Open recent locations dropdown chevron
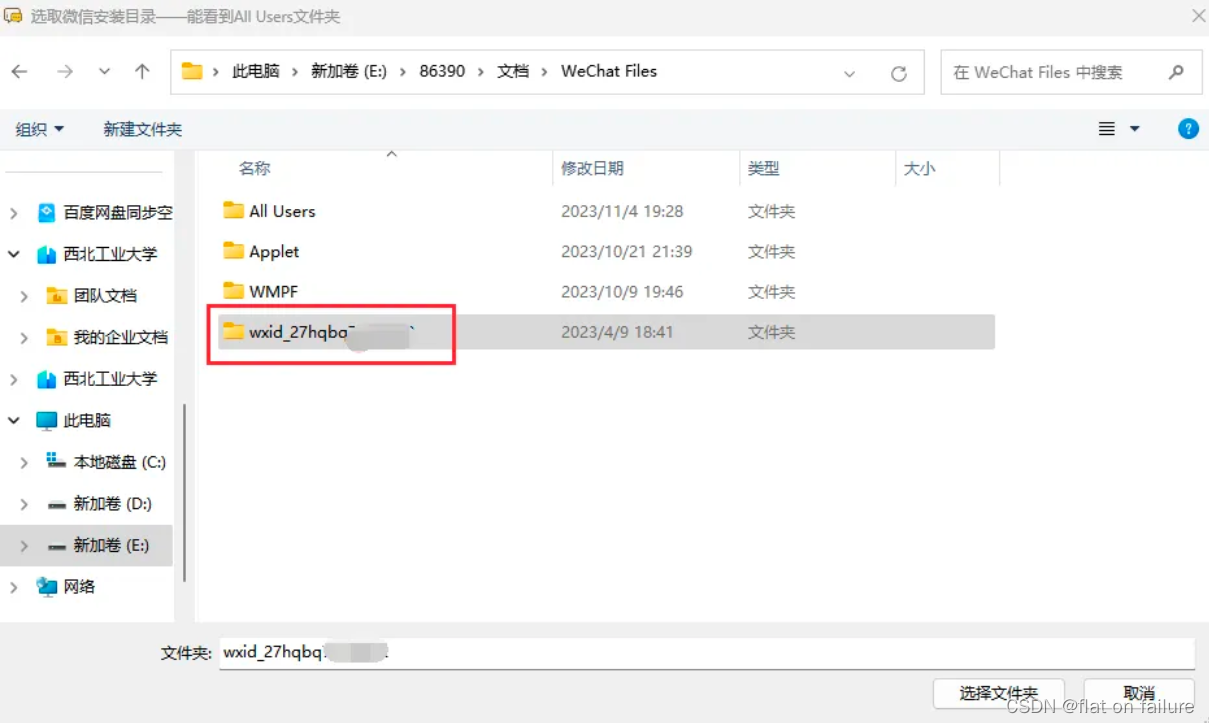The height and width of the screenshot is (723, 1209). tap(104, 72)
